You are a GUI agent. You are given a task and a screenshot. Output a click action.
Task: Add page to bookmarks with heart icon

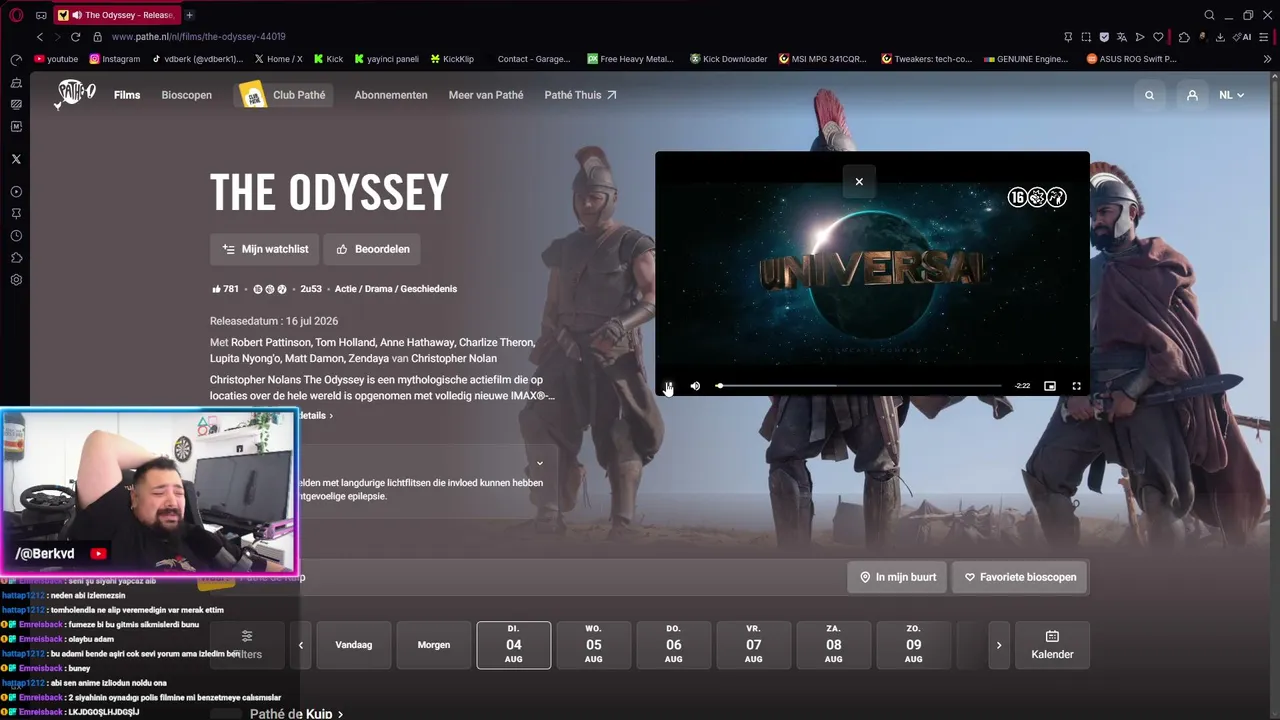point(1158,37)
